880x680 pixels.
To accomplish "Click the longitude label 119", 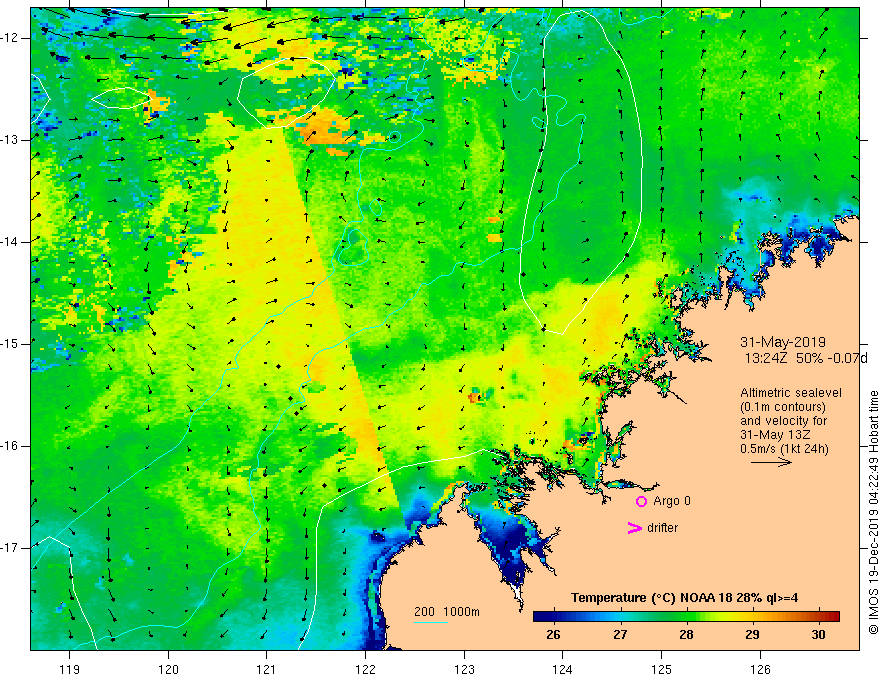I will pyautogui.click(x=70, y=669).
